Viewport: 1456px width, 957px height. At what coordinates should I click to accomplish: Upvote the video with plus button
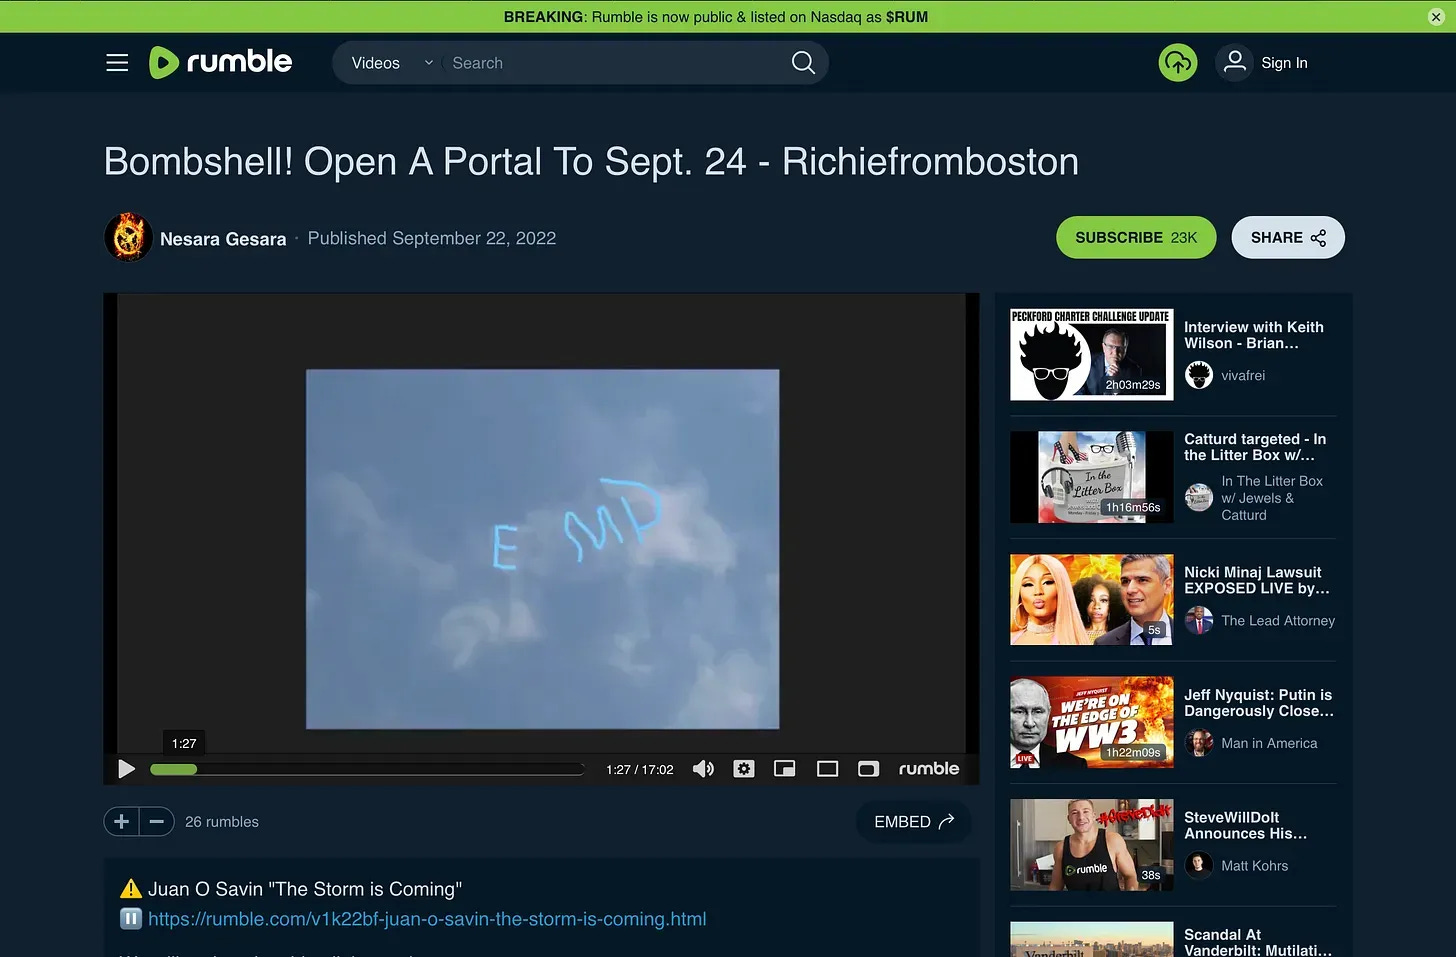pos(122,822)
